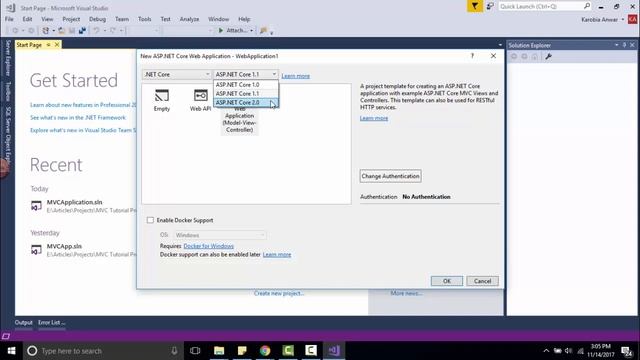Click the OK button
This screenshot has height=360, width=640.
(x=447, y=281)
